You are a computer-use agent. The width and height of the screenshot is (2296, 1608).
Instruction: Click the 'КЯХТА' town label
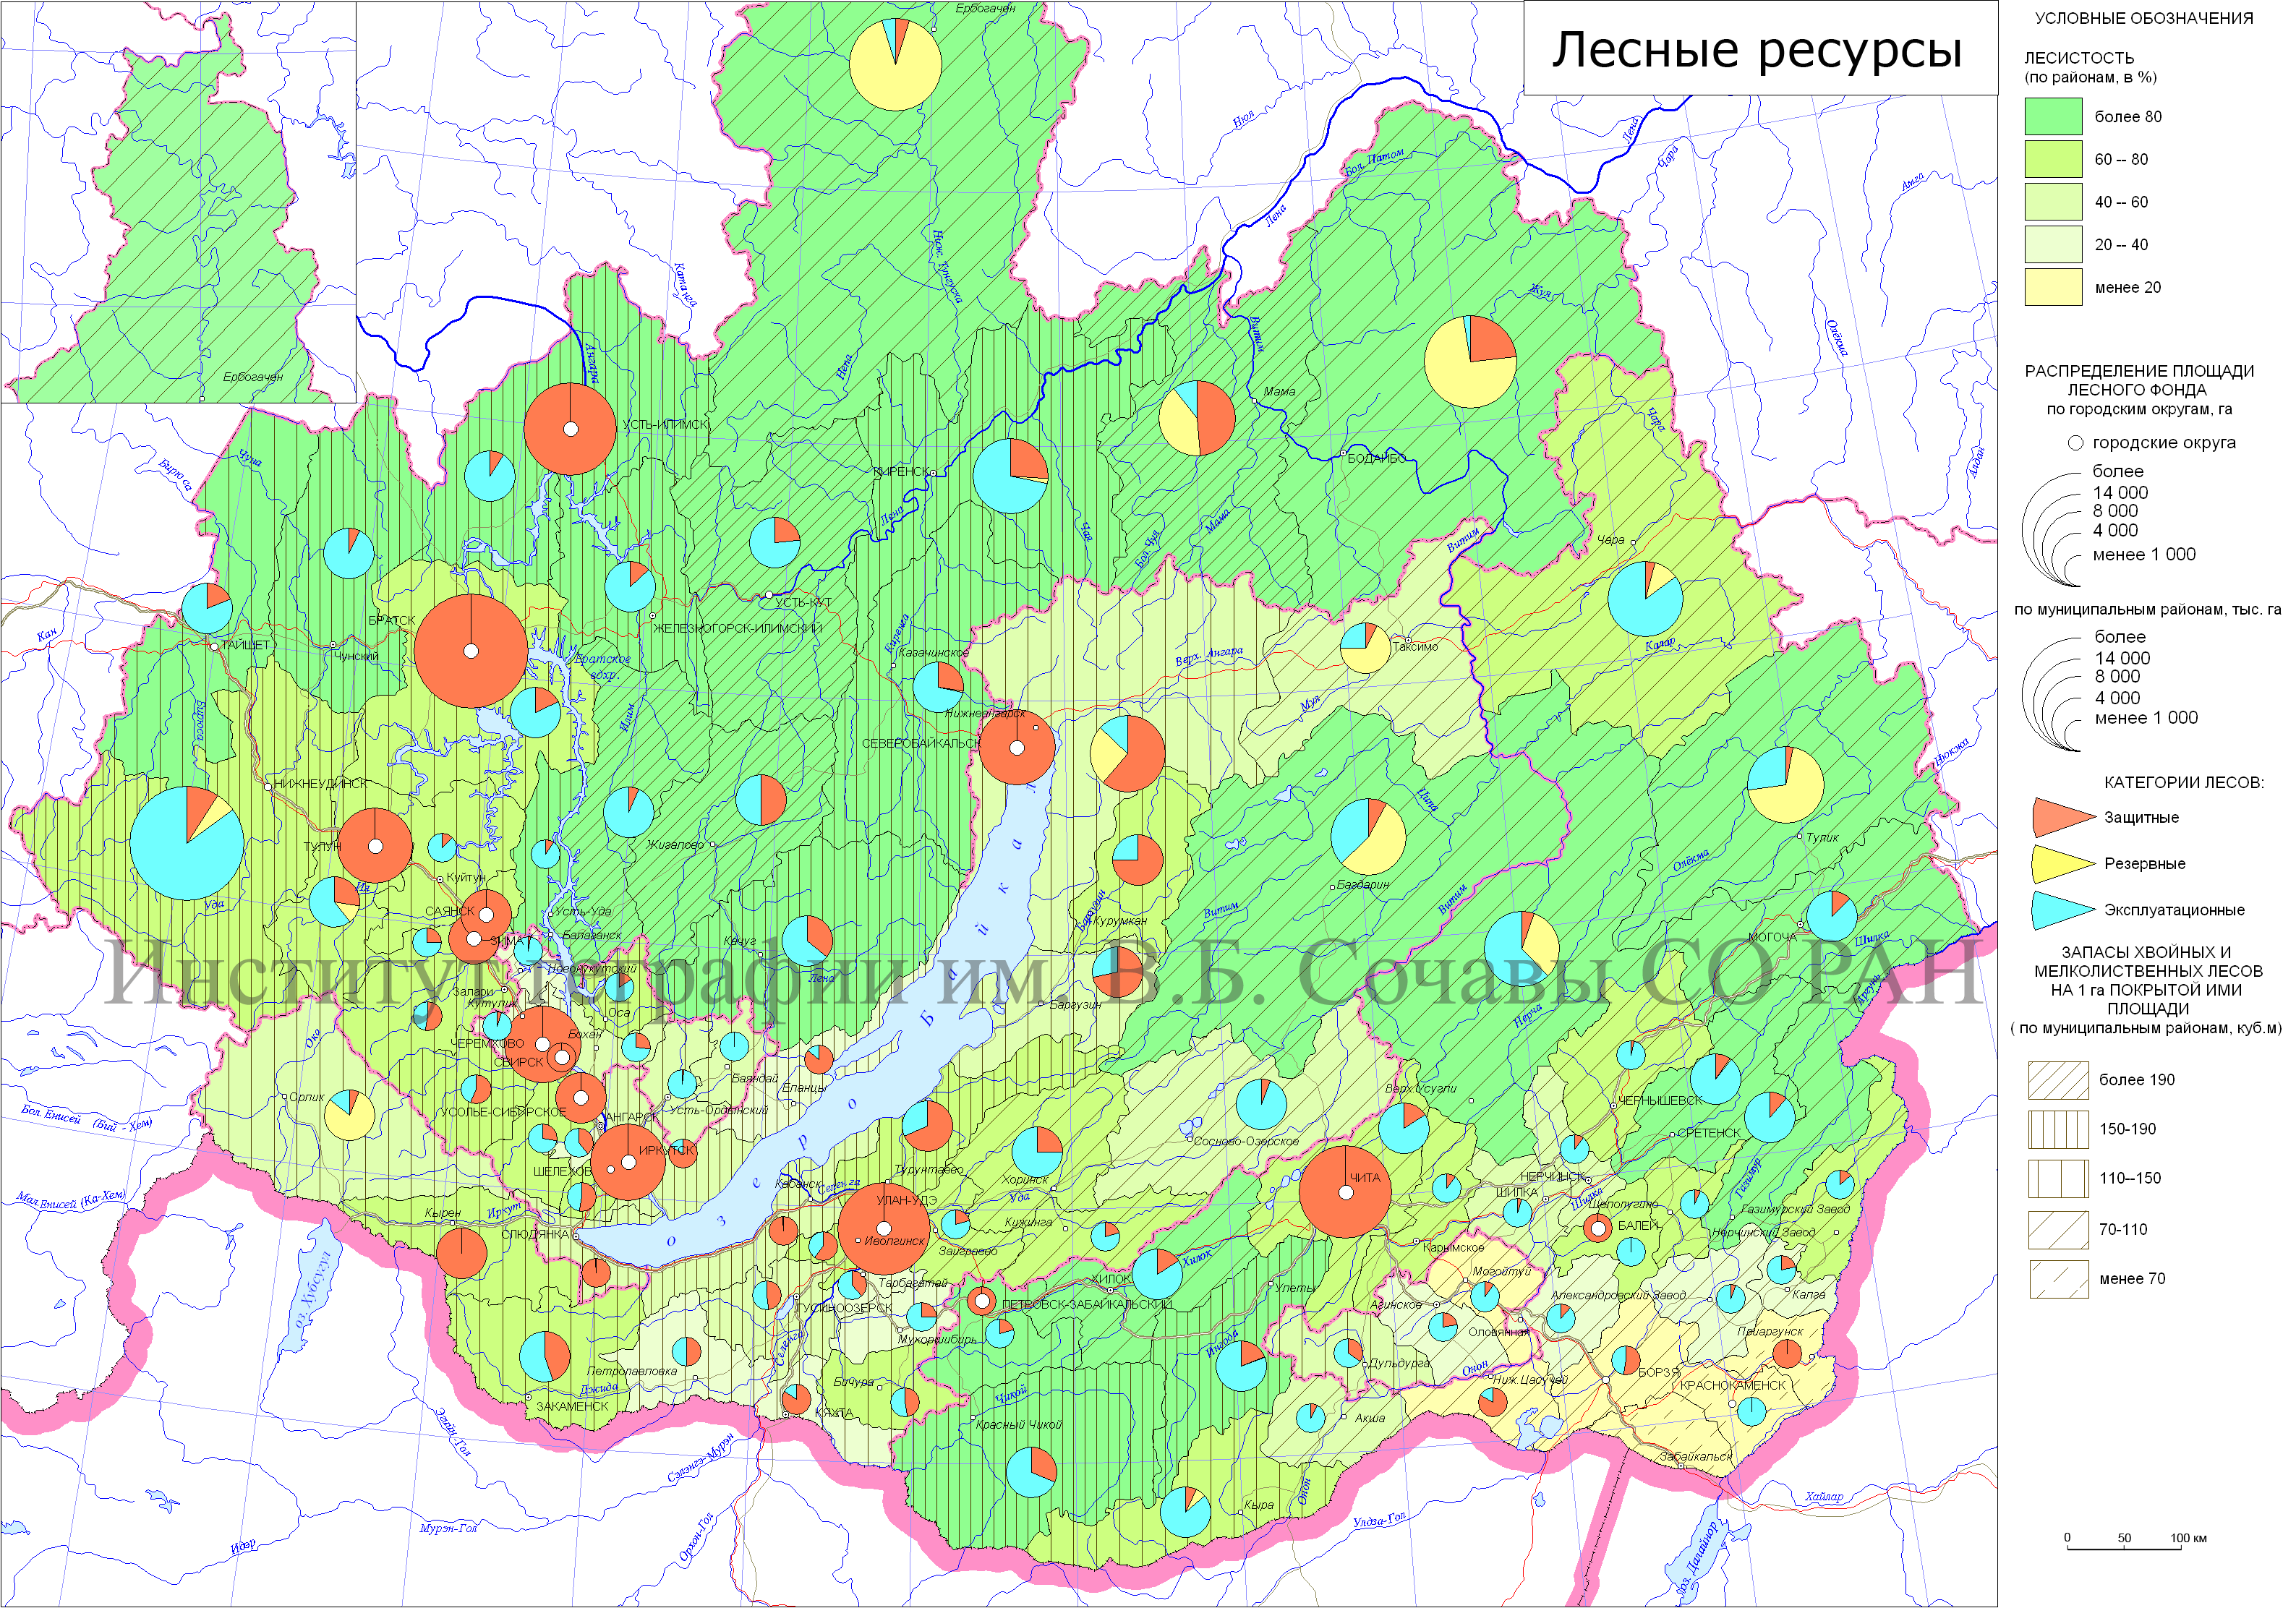pyautogui.click(x=834, y=1413)
